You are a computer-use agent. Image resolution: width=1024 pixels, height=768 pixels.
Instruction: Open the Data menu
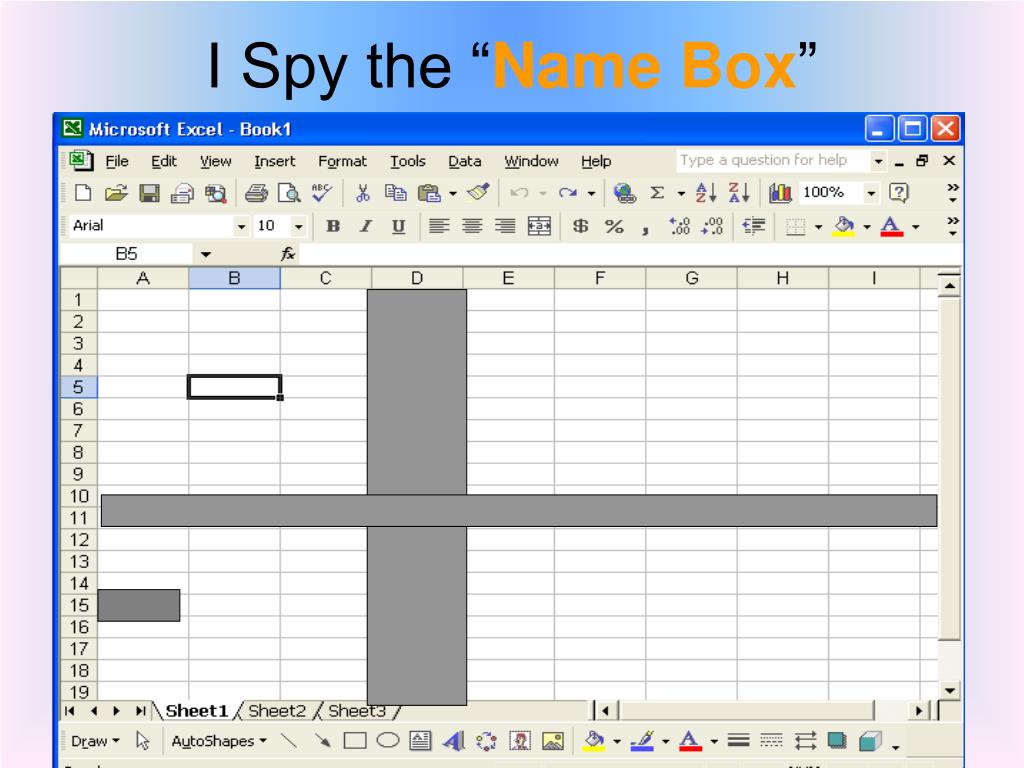coord(464,161)
